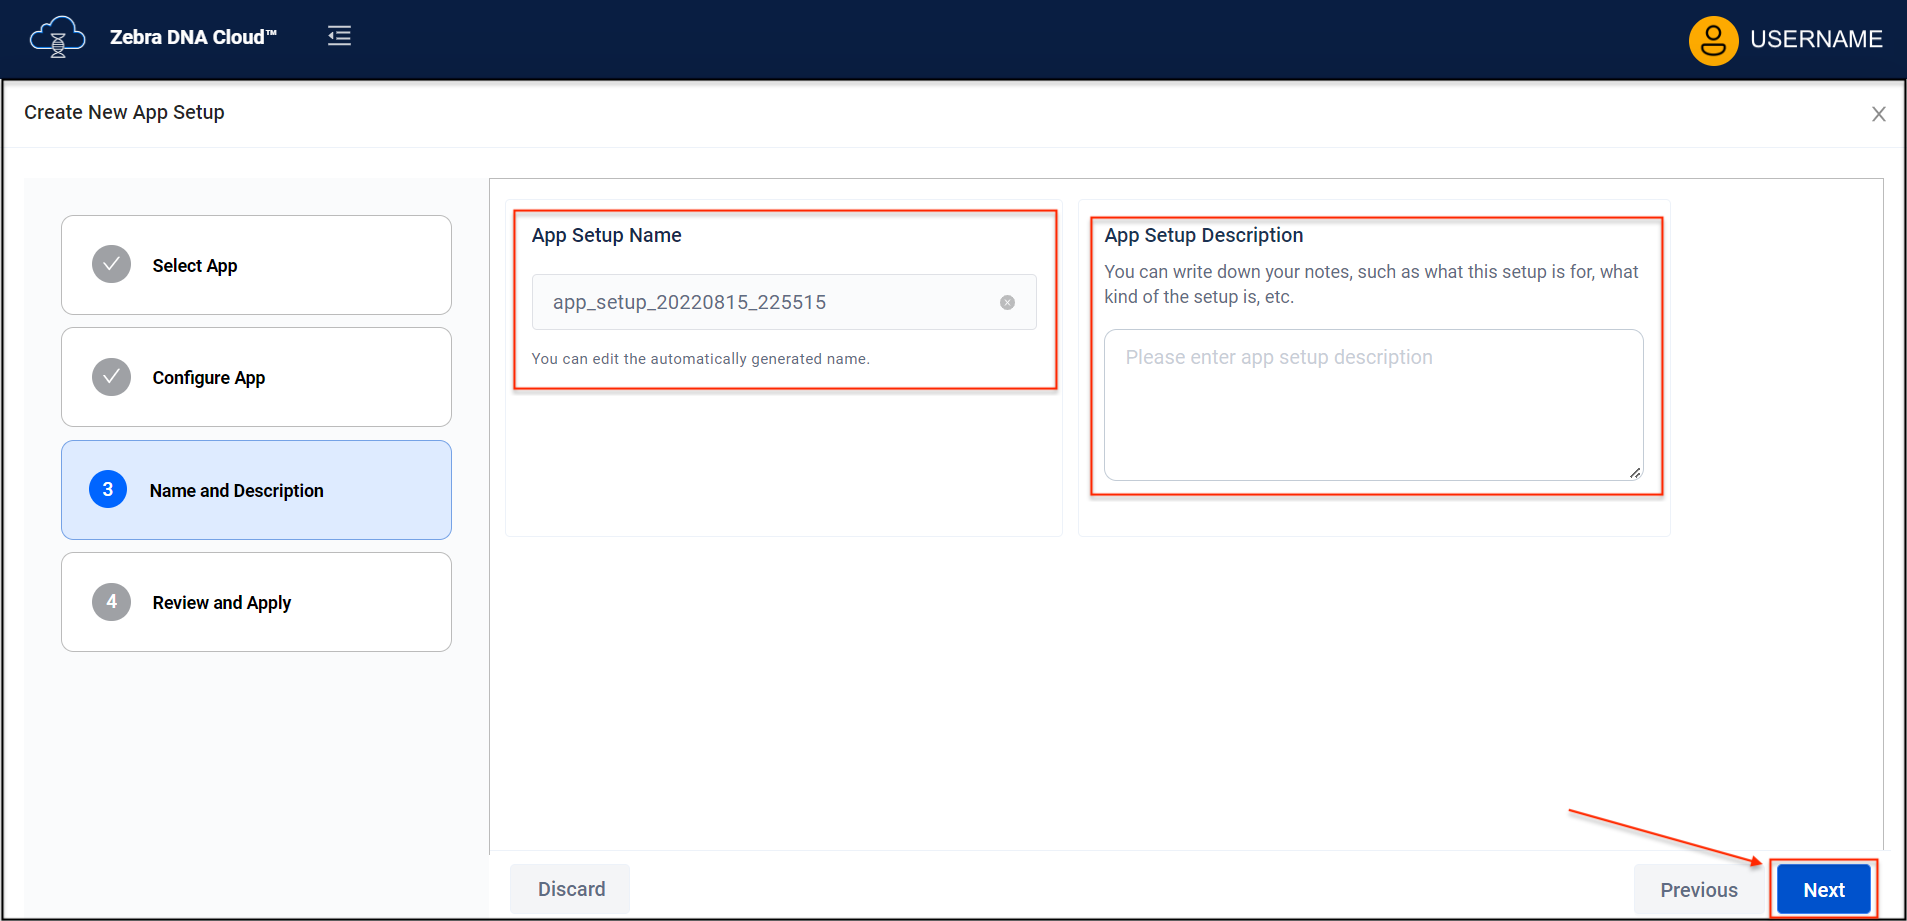Click the blue step 3 circle
1907x921 pixels.
tap(108, 490)
